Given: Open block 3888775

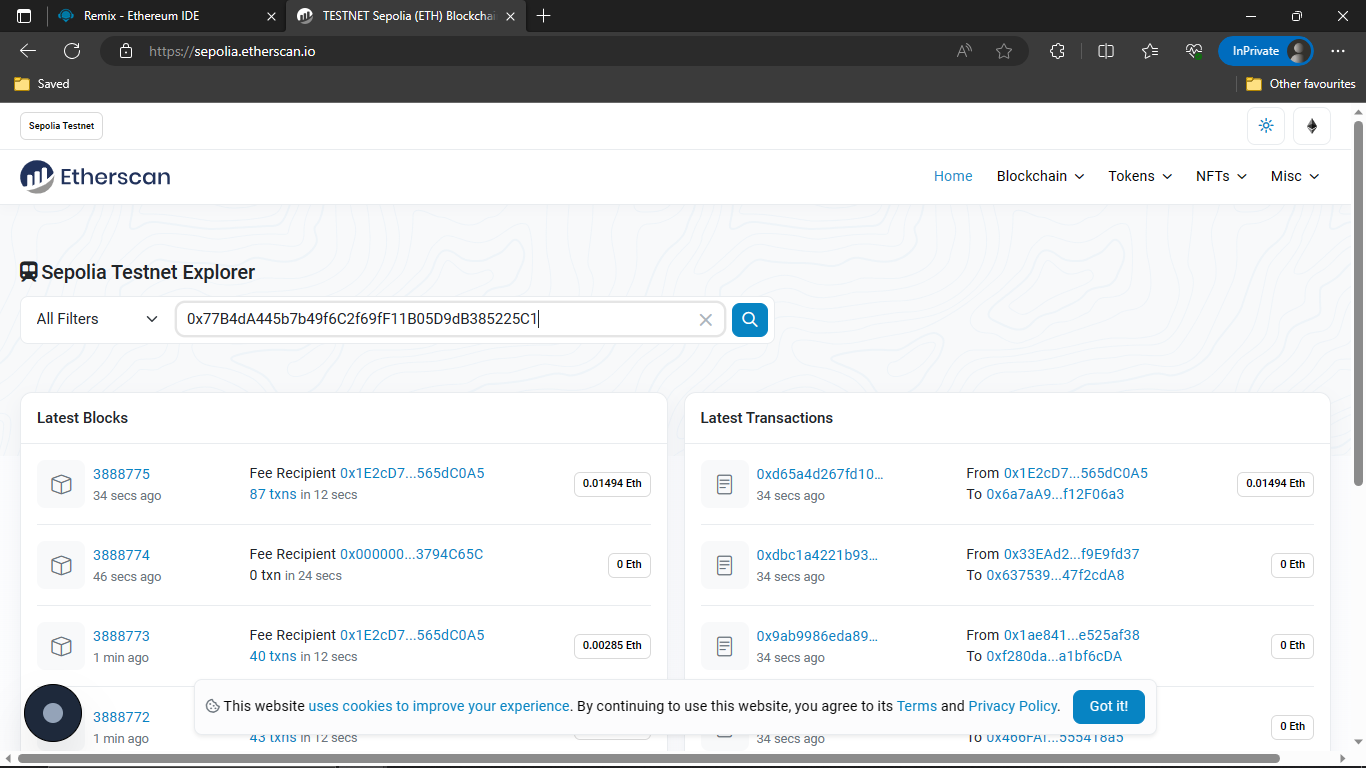Looking at the screenshot, I should coord(121,474).
